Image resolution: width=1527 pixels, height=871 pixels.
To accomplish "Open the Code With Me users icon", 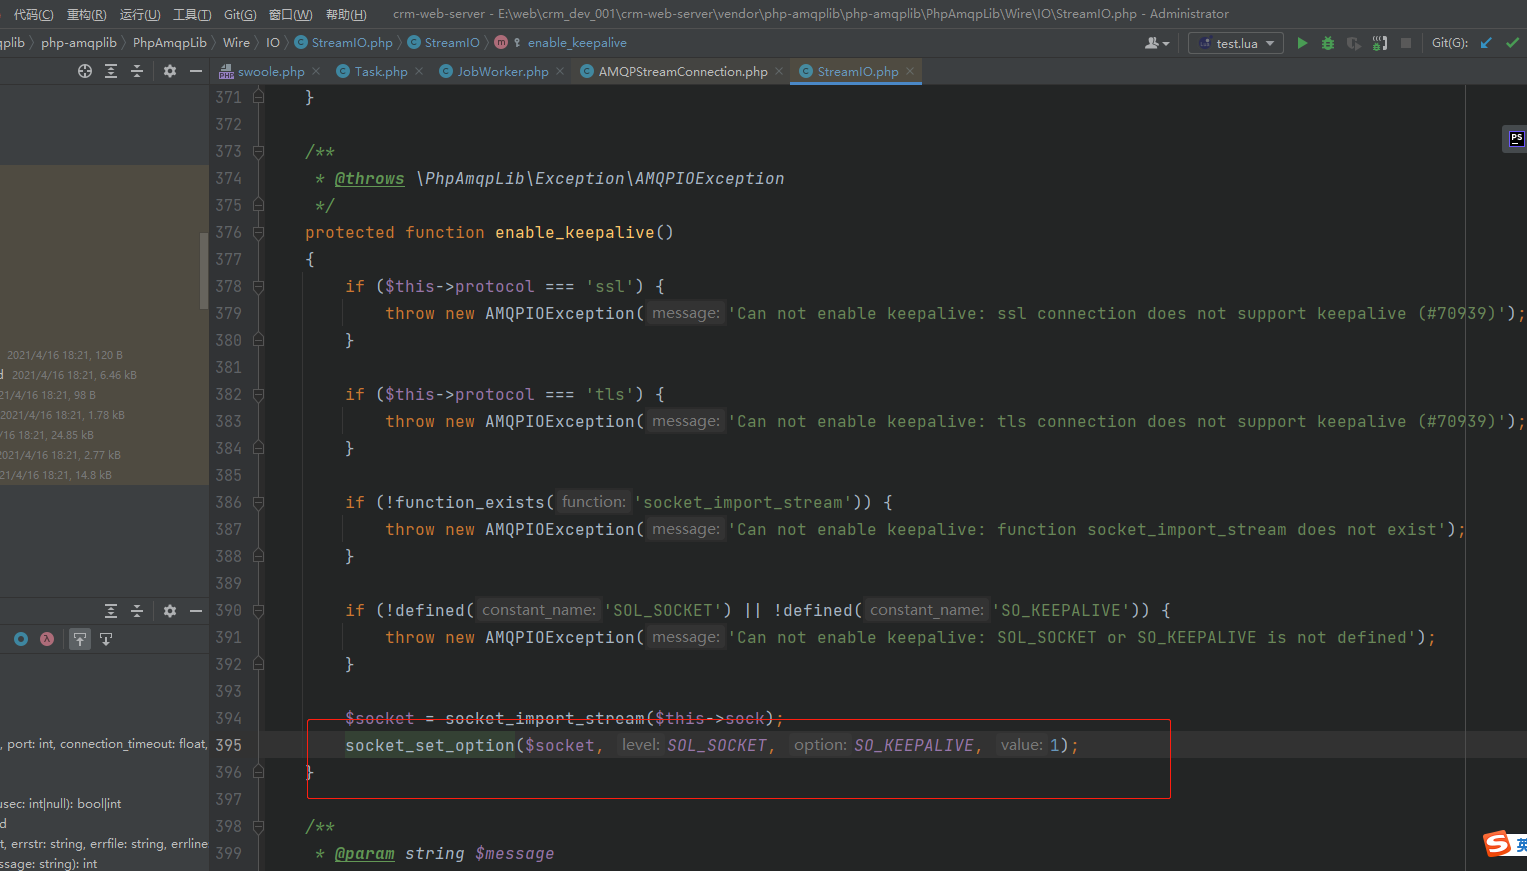I will coord(1154,43).
